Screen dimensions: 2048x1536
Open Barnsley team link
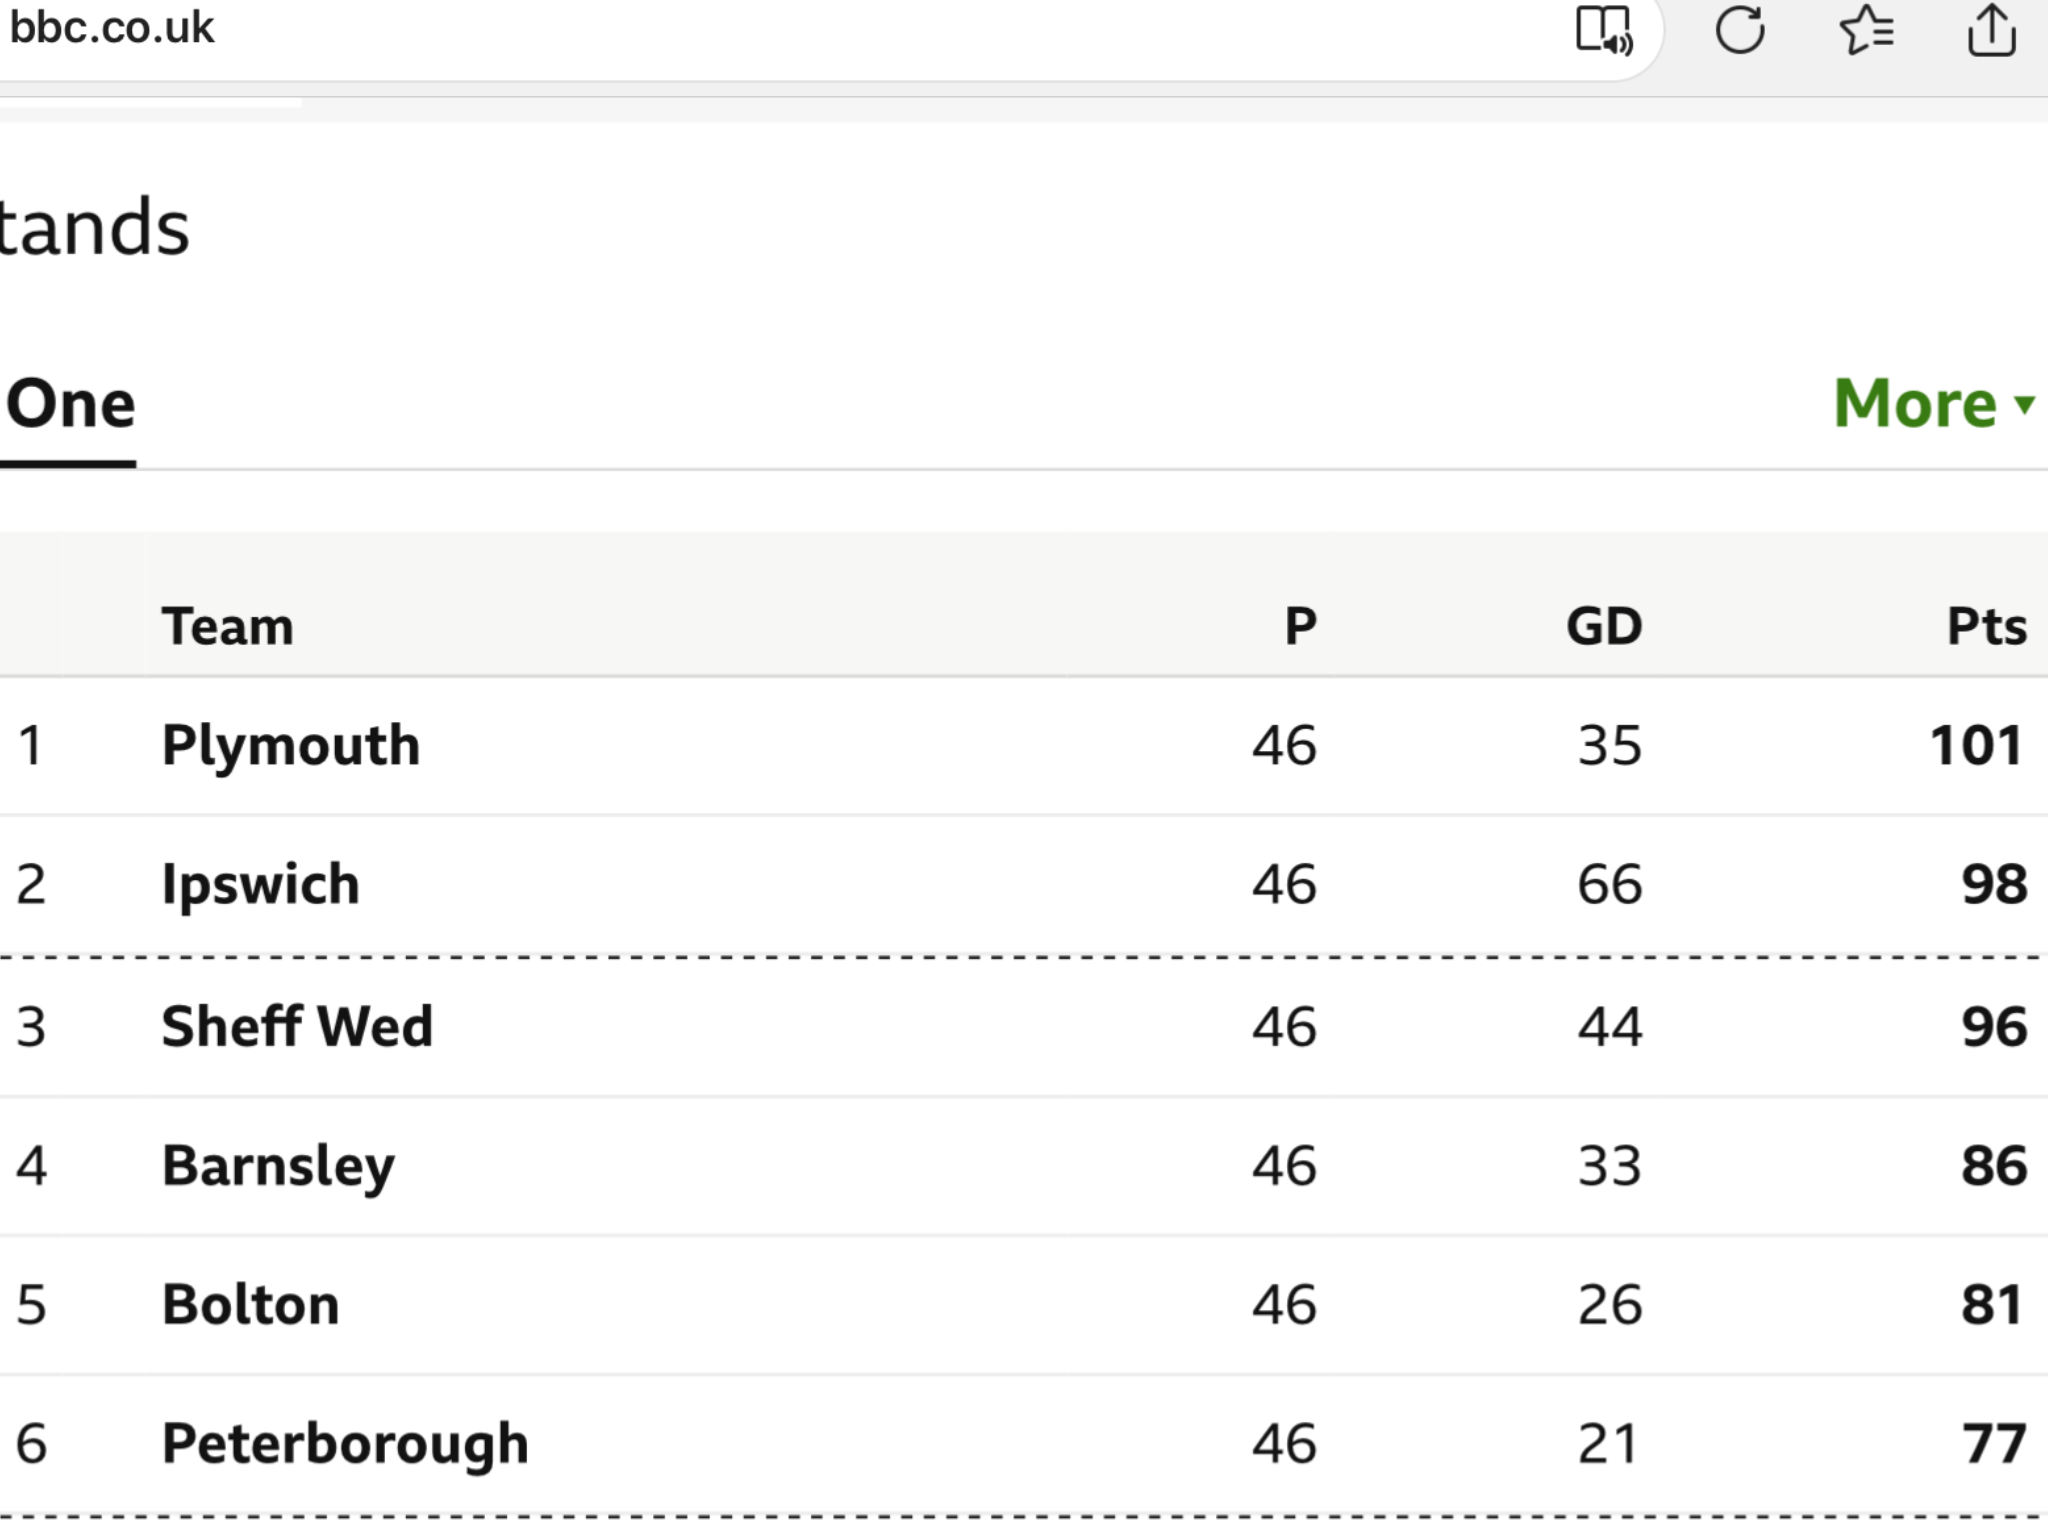click(x=278, y=1167)
